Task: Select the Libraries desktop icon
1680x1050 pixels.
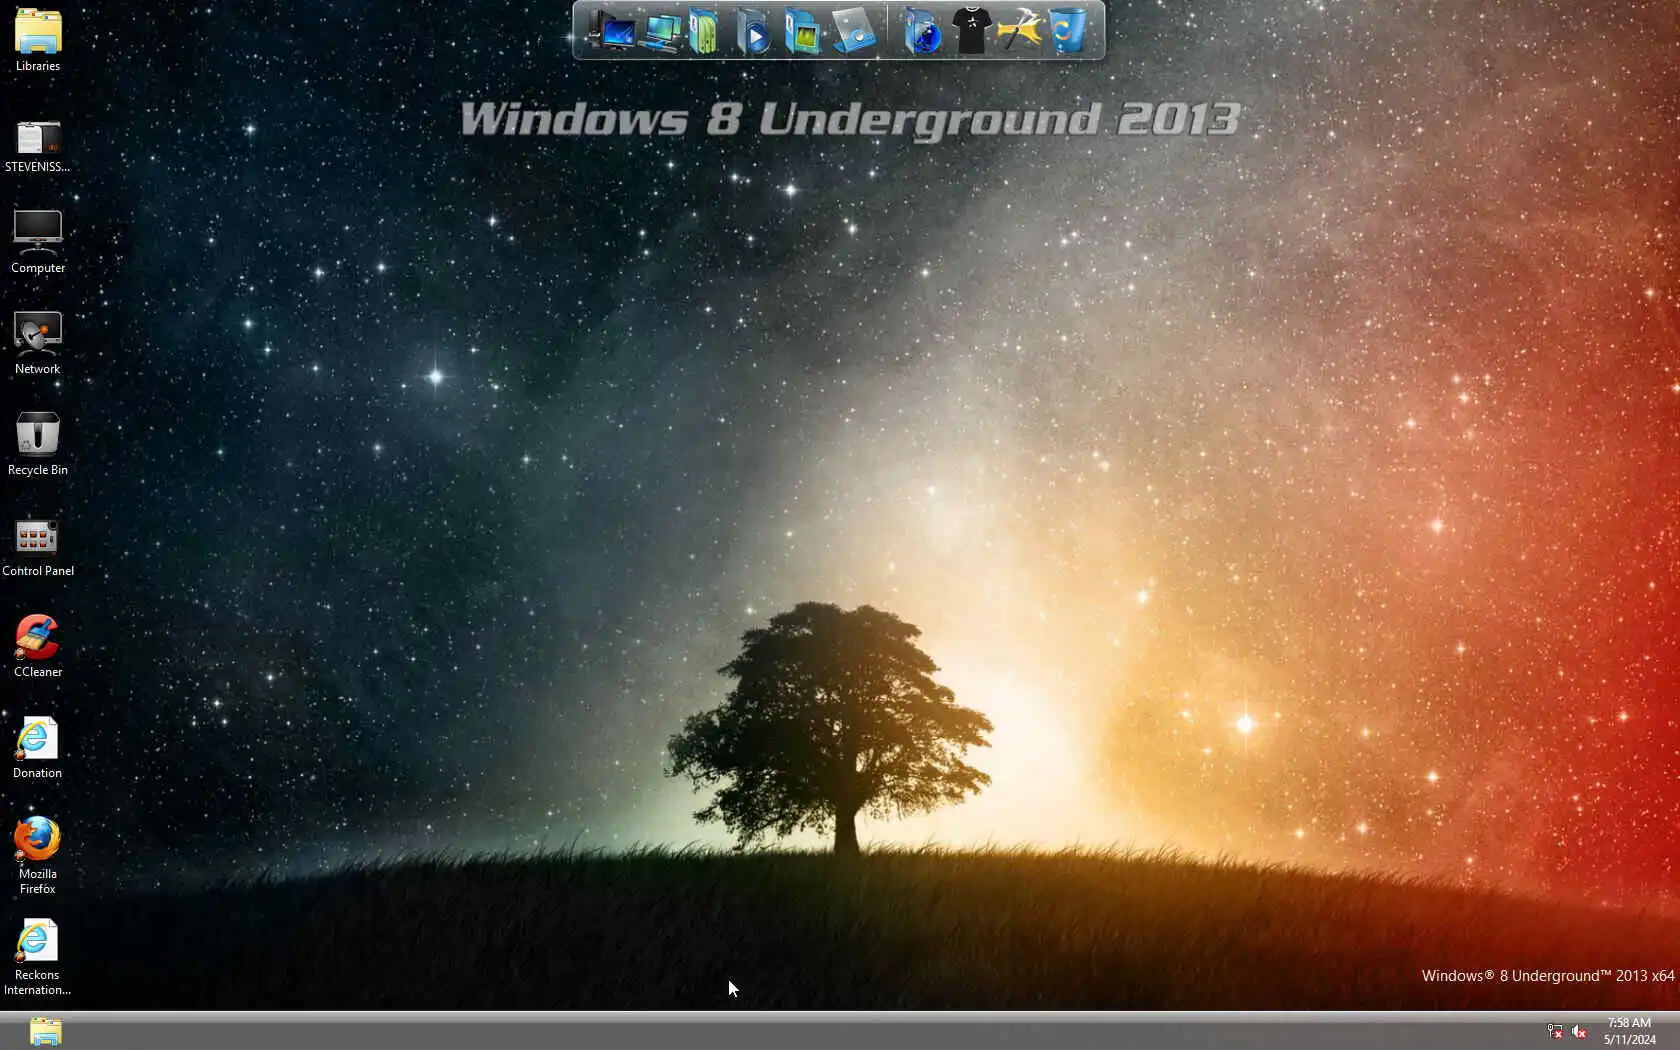Action: click(38, 40)
